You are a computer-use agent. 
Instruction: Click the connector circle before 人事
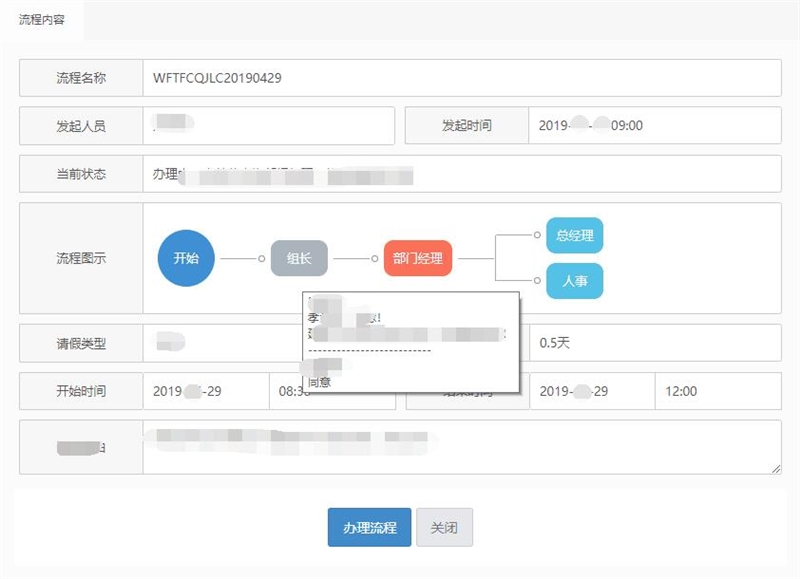536,282
